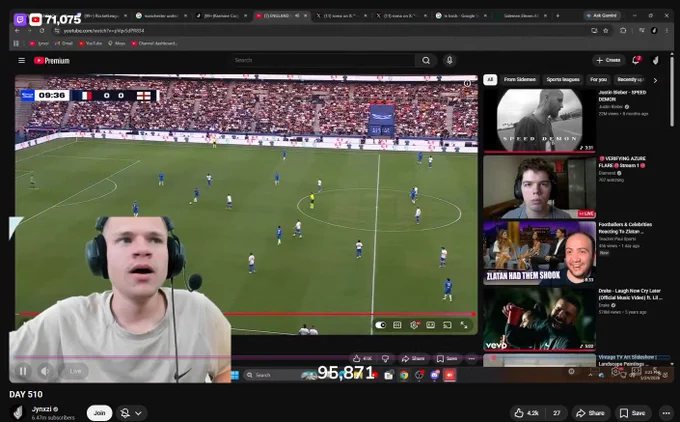The height and width of the screenshot is (422, 680).
Task: Open more actions for the DAY 510 stream
Action: (666, 413)
